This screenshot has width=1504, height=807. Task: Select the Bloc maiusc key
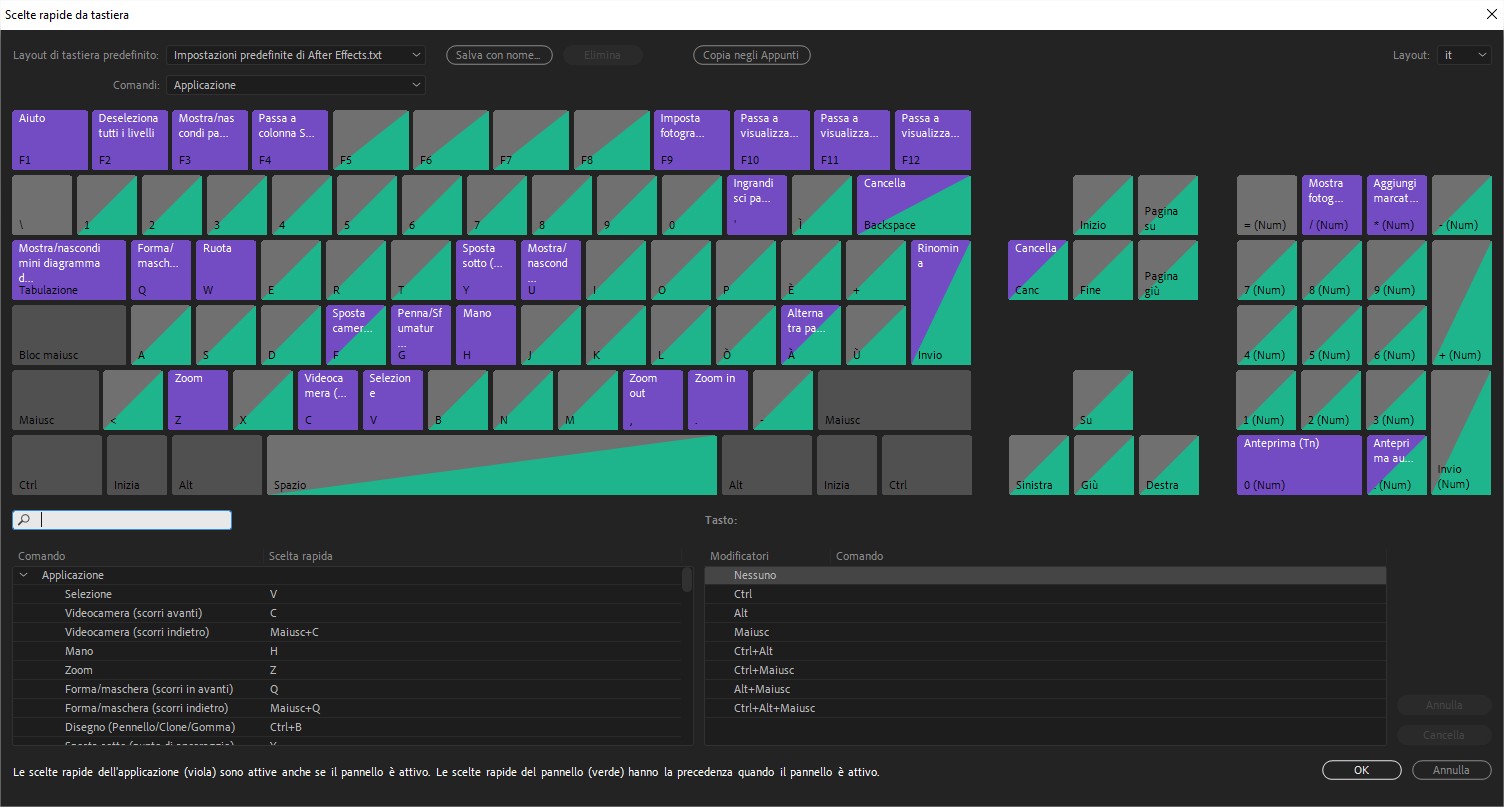pos(69,335)
